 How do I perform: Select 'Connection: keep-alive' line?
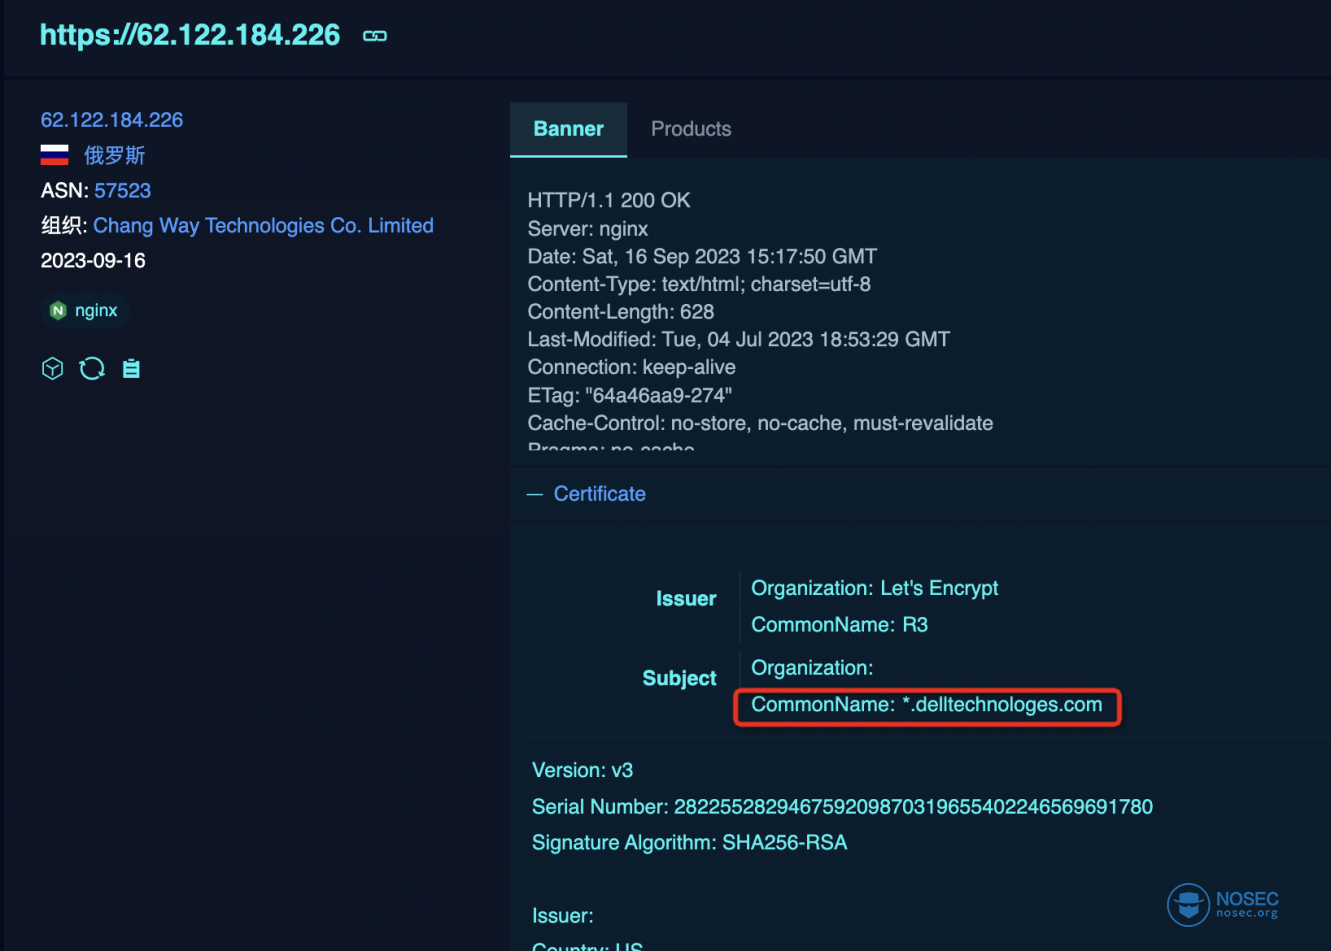[x=632, y=367]
